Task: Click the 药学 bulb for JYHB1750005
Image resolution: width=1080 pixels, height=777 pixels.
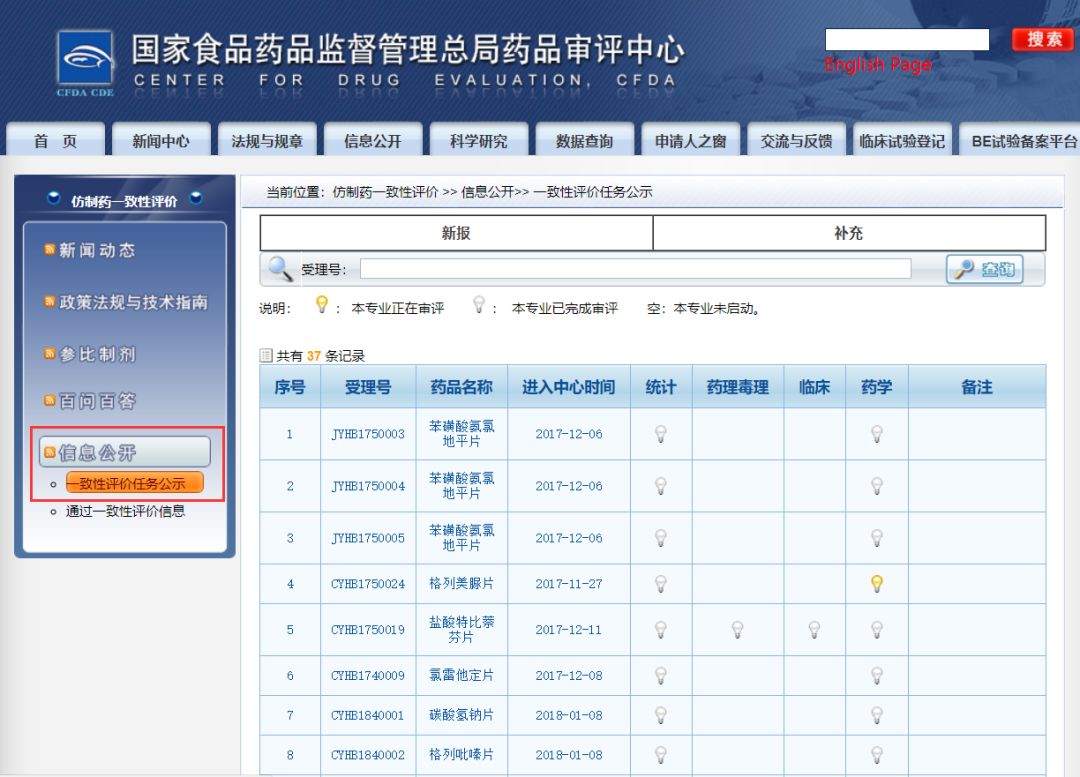Action: point(877,538)
